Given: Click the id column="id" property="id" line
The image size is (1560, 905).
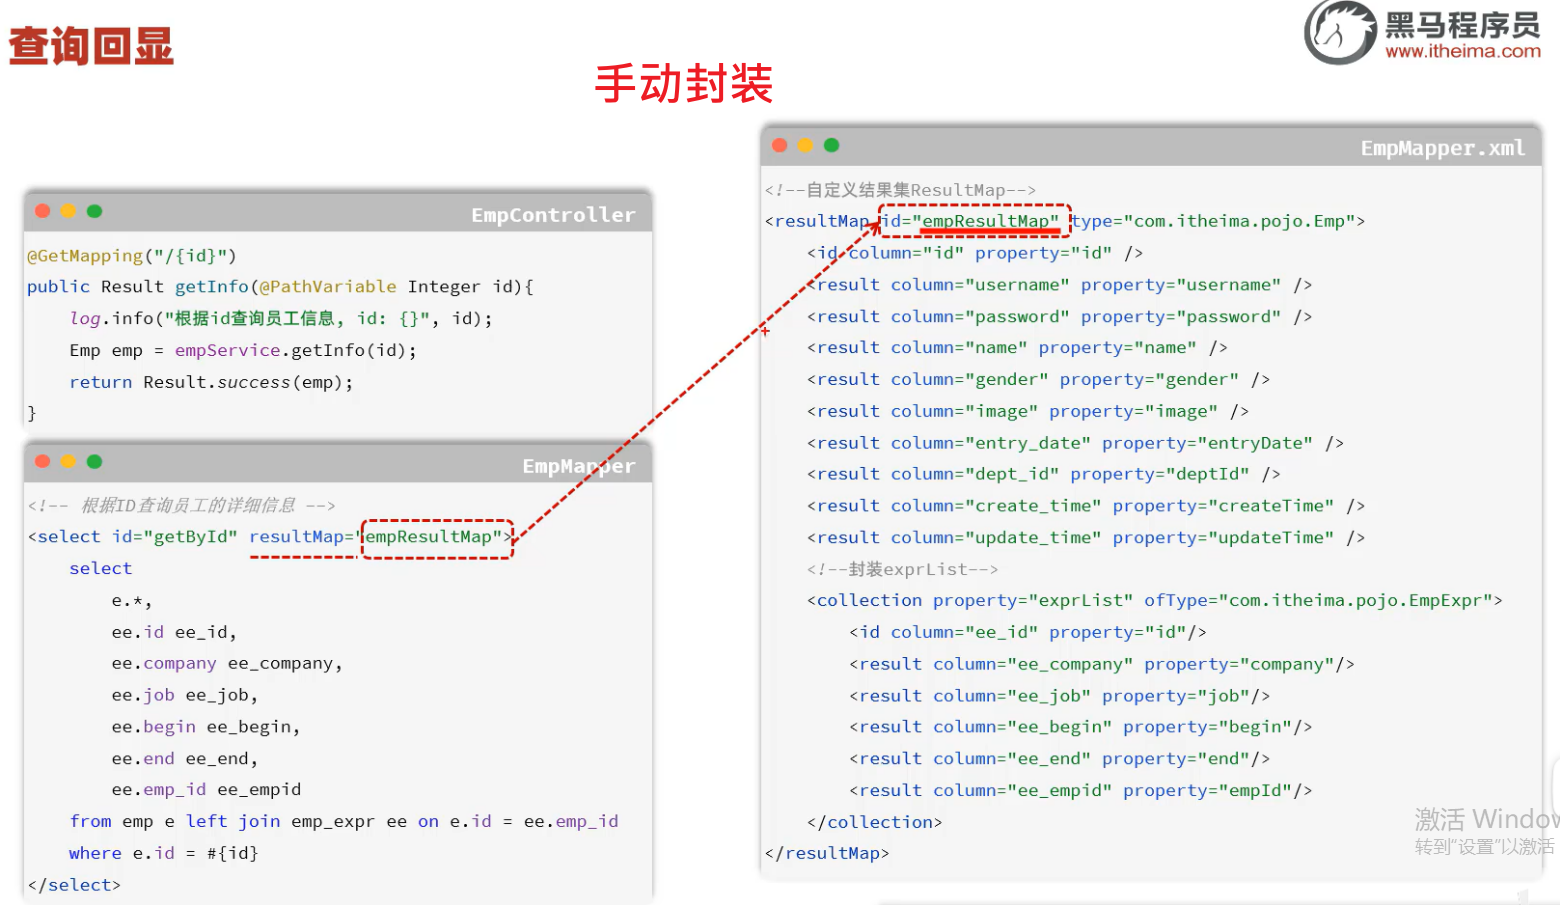Looking at the screenshot, I should pyautogui.click(x=975, y=253).
